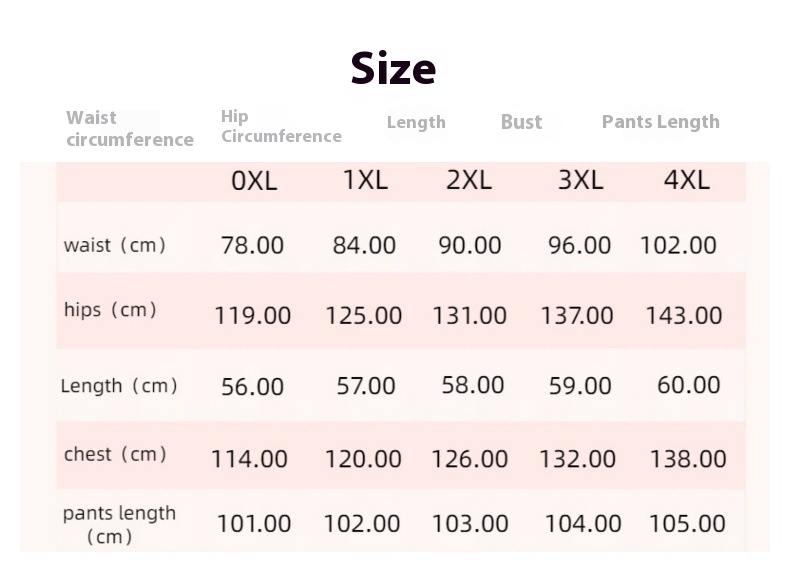Screen dimensions: 790x572
Task: Click the 59.00 length cell
Action: (580, 386)
